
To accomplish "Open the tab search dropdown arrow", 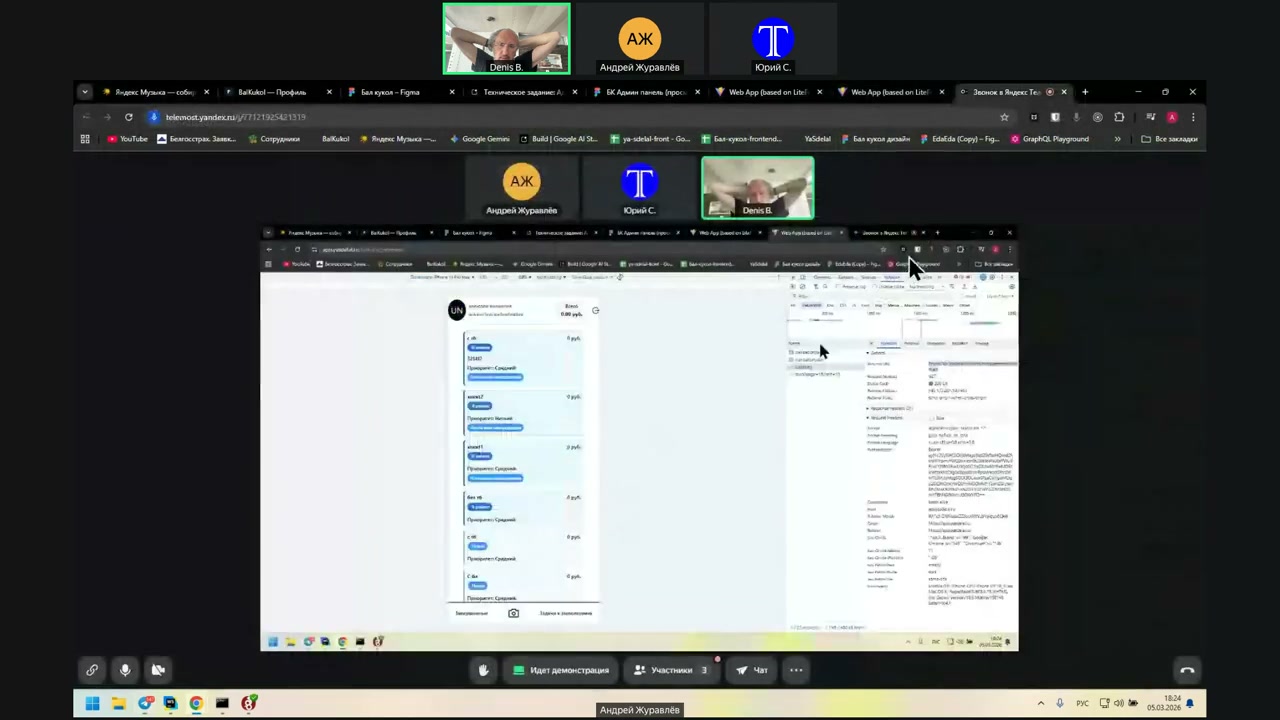I will pos(85,92).
